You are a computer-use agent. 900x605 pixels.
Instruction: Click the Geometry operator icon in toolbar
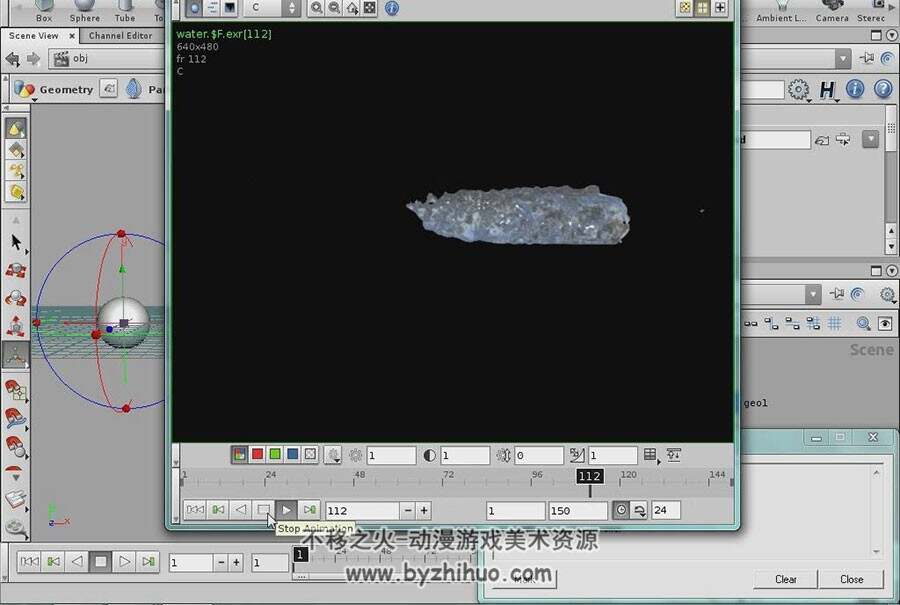(x=24, y=89)
